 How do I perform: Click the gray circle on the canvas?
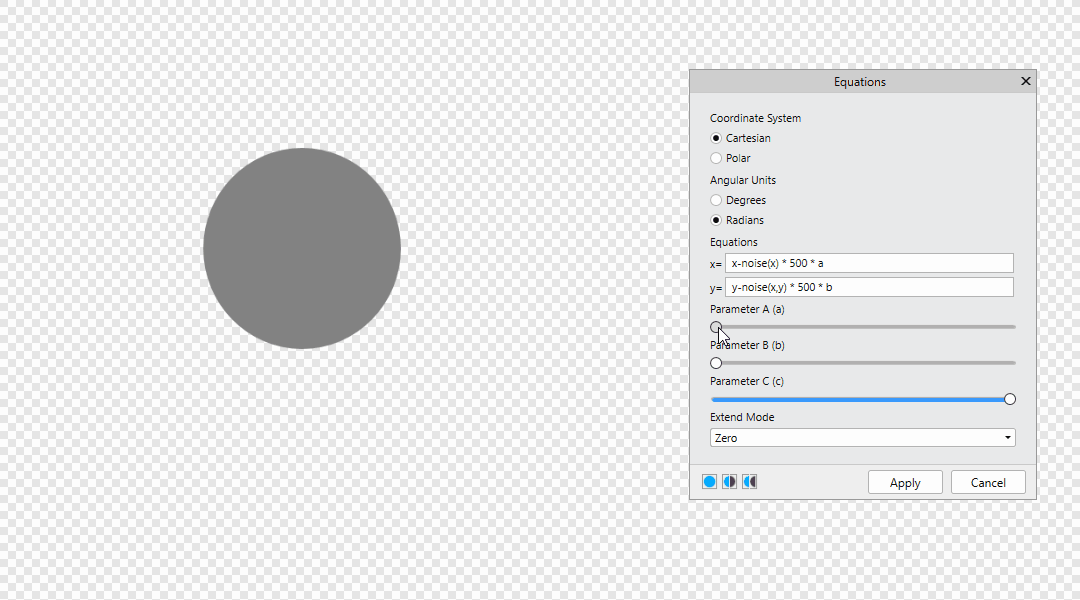pos(301,248)
